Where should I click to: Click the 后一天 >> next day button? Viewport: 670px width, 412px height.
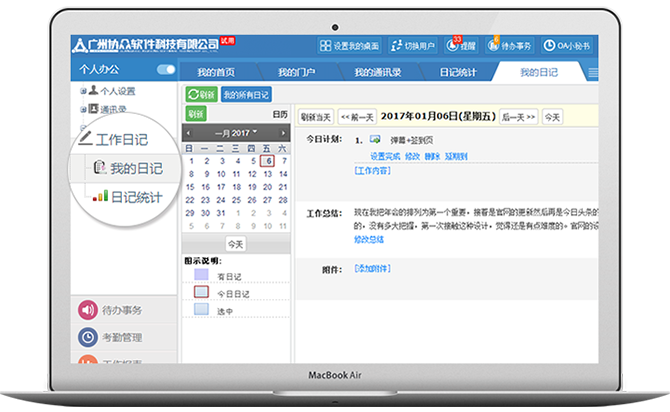518,117
